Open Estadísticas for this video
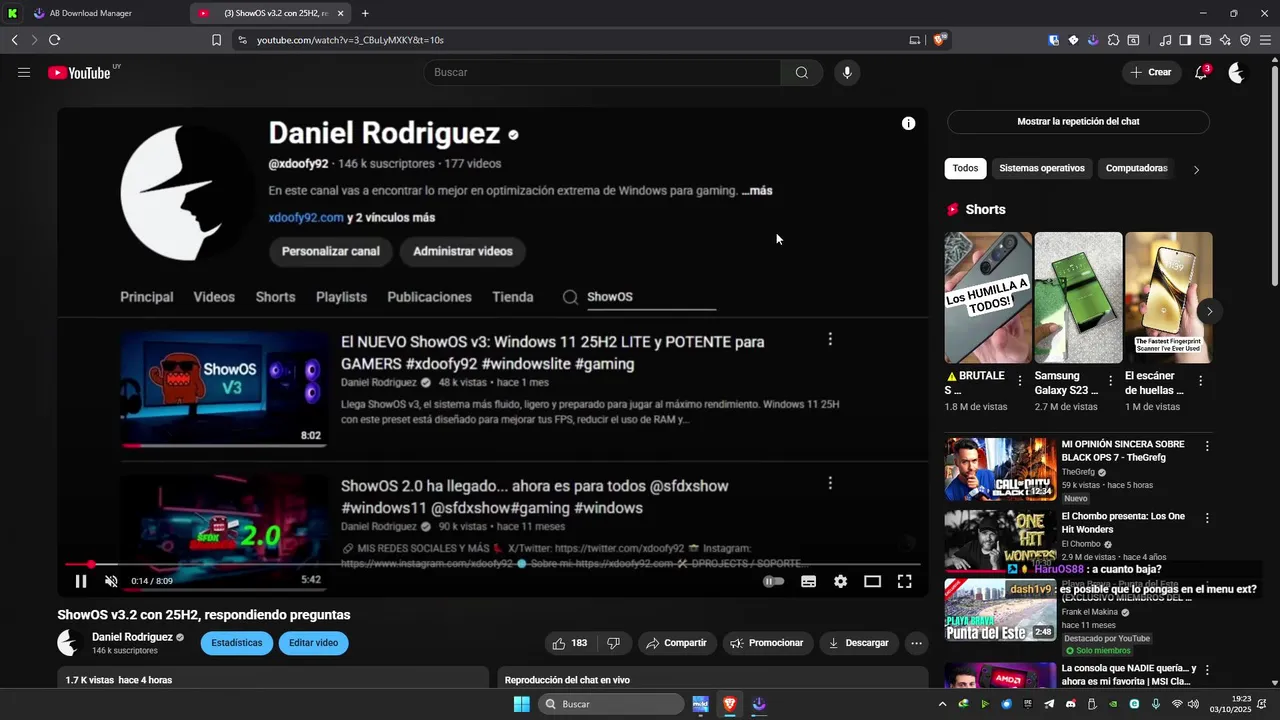This screenshot has width=1280, height=720. [236, 643]
